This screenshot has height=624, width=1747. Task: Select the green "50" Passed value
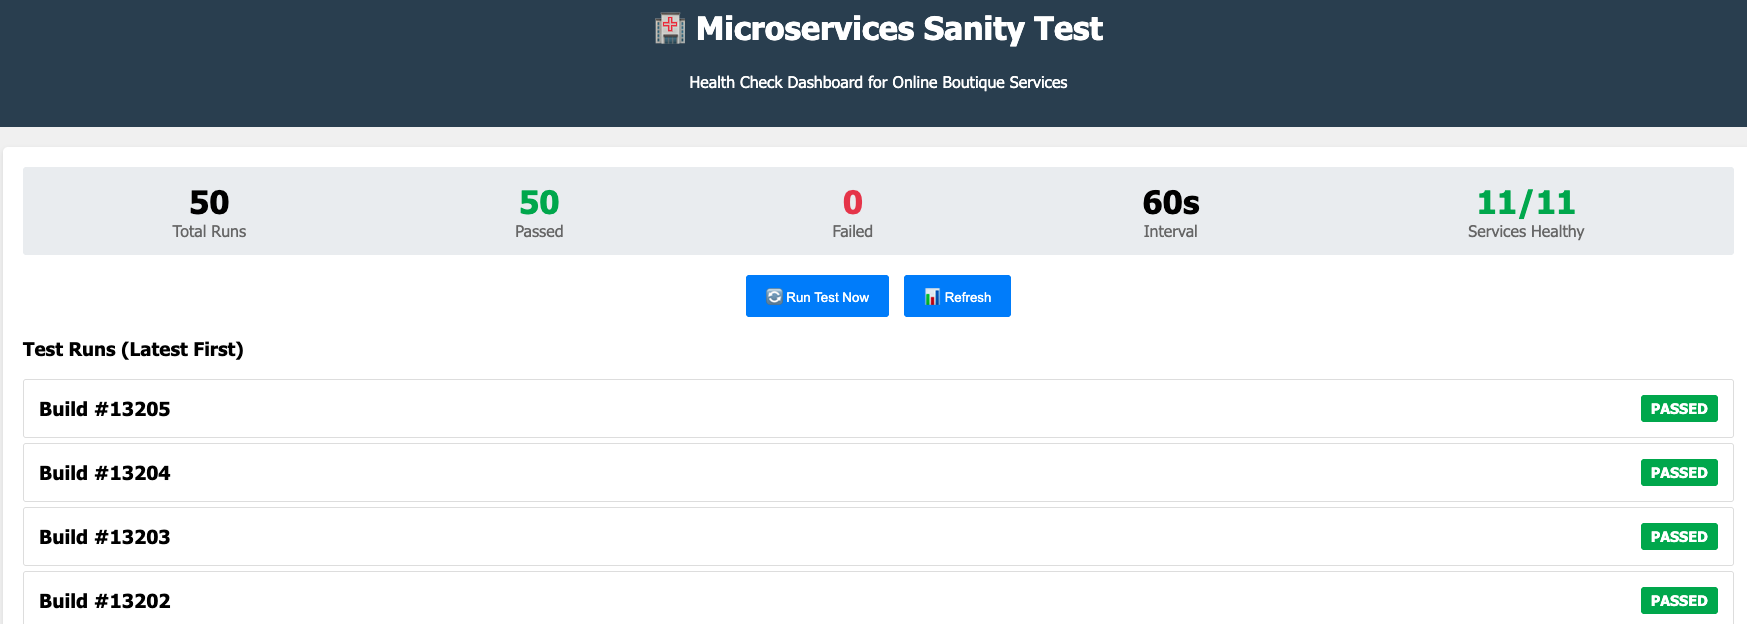539,202
